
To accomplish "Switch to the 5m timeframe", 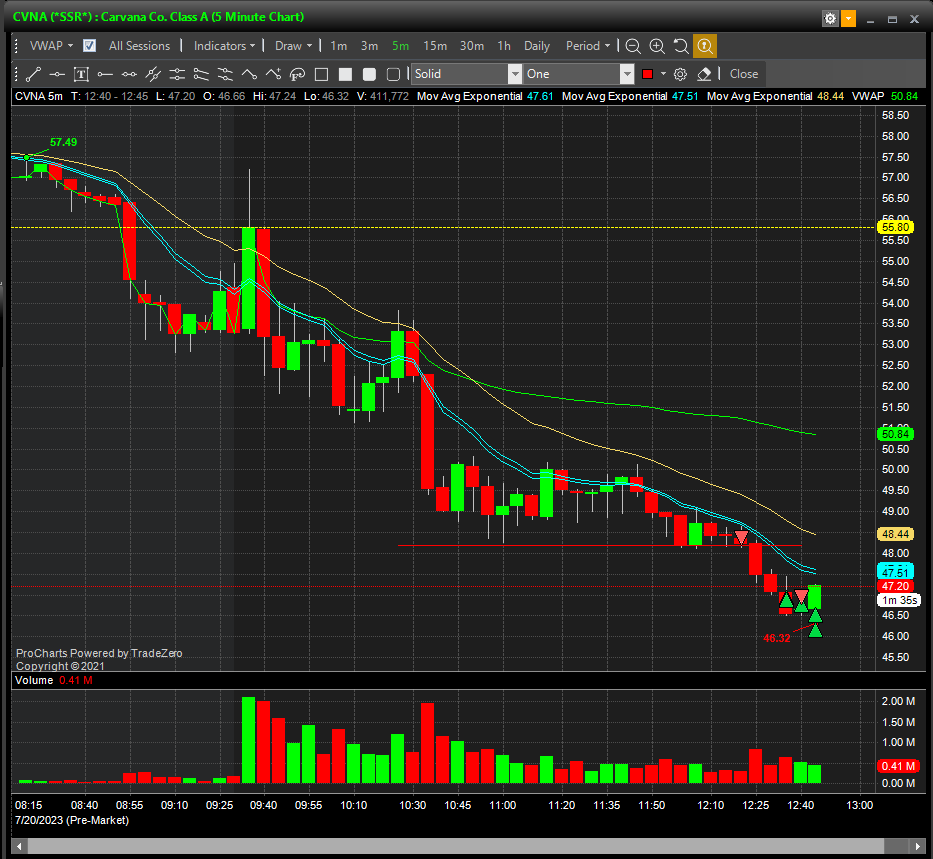I will point(400,46).
